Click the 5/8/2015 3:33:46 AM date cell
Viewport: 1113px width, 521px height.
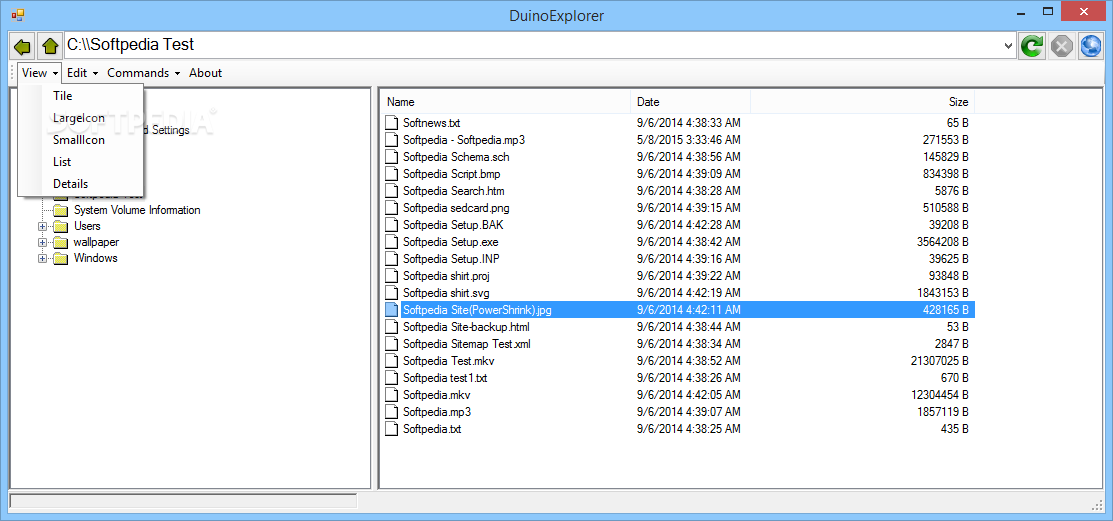[x=689, y=140]
